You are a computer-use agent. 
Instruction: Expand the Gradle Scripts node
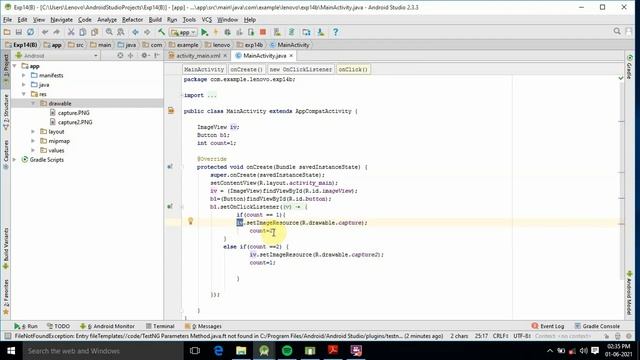tap(15, 160)
